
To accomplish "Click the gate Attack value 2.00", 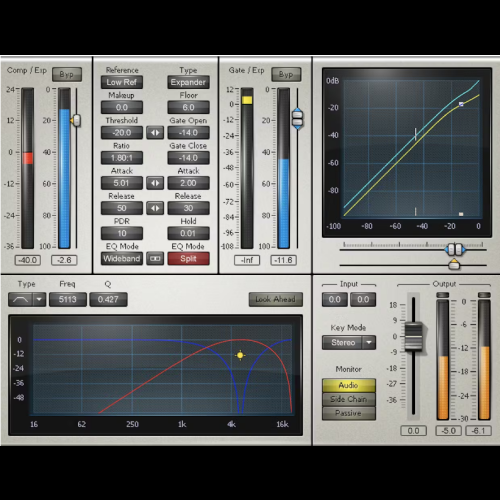I will (188, 183).
